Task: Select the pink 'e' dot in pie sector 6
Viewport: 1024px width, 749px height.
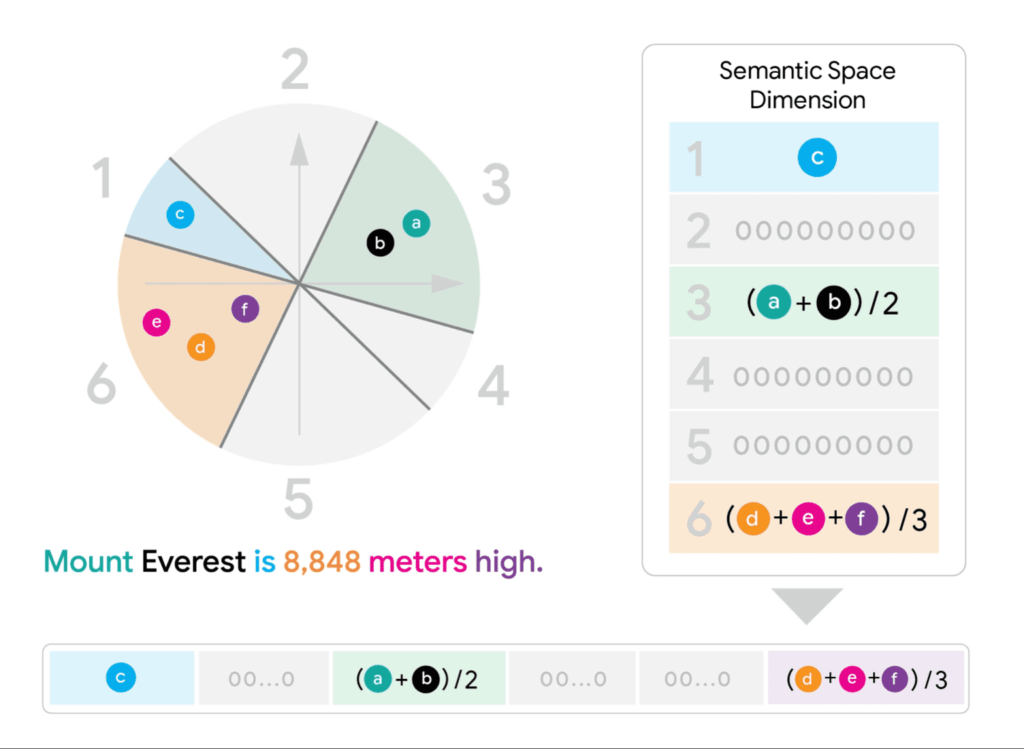Action: (x=157, y=322)
